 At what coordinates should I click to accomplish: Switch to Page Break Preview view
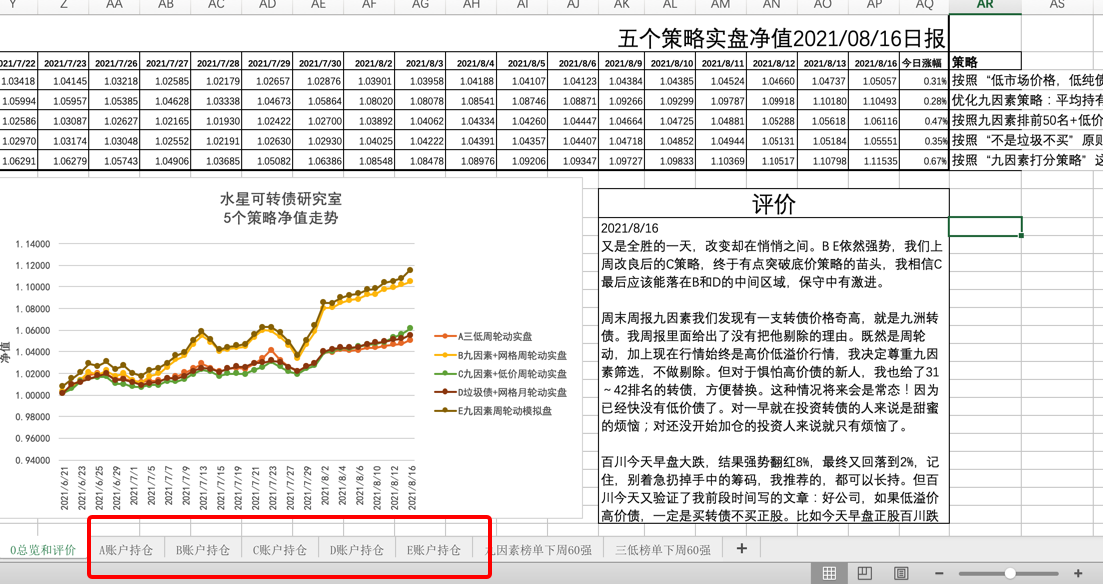pos(901,573)
